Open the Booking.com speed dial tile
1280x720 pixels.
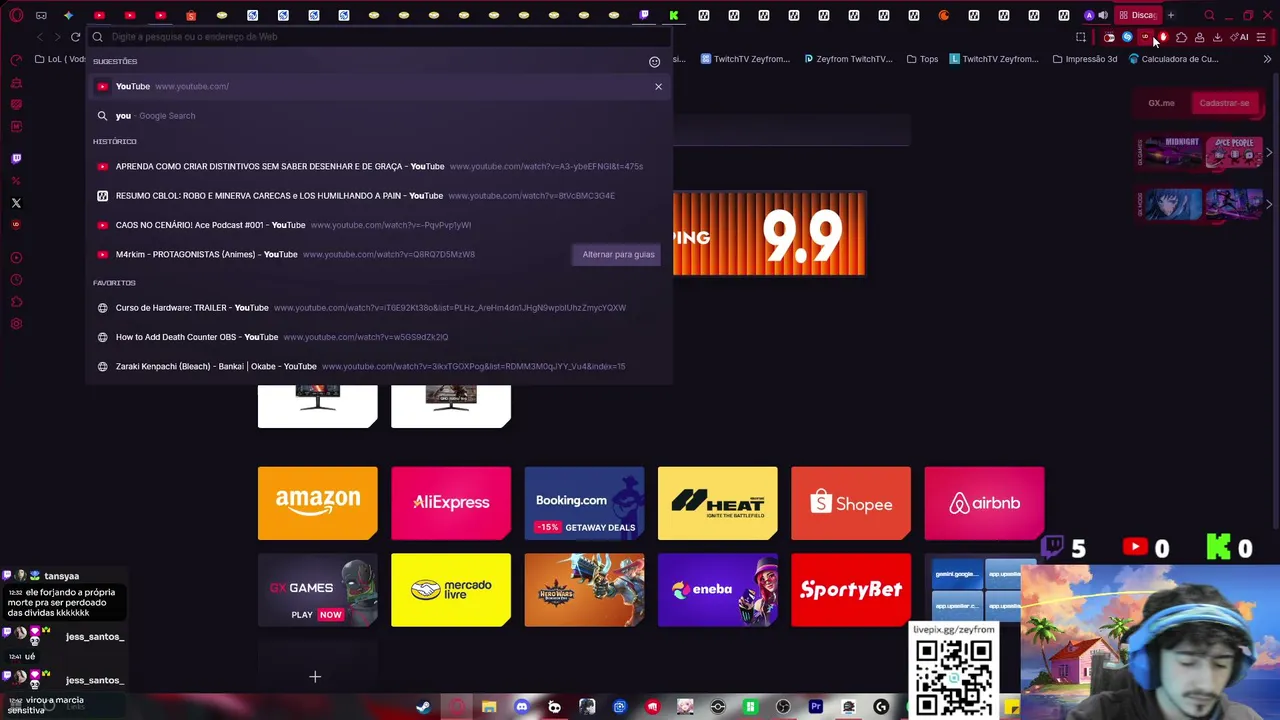(x=584, y=503)
